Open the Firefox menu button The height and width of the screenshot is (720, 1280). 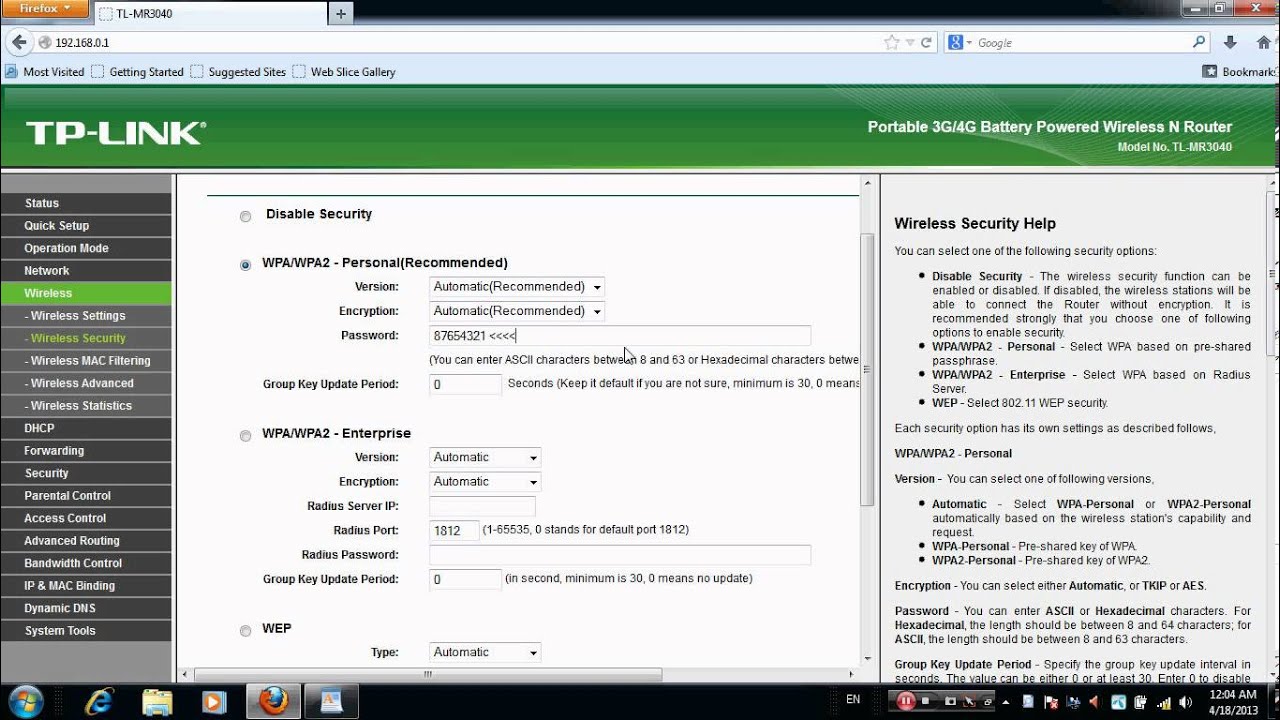click(x=44, y=9)
